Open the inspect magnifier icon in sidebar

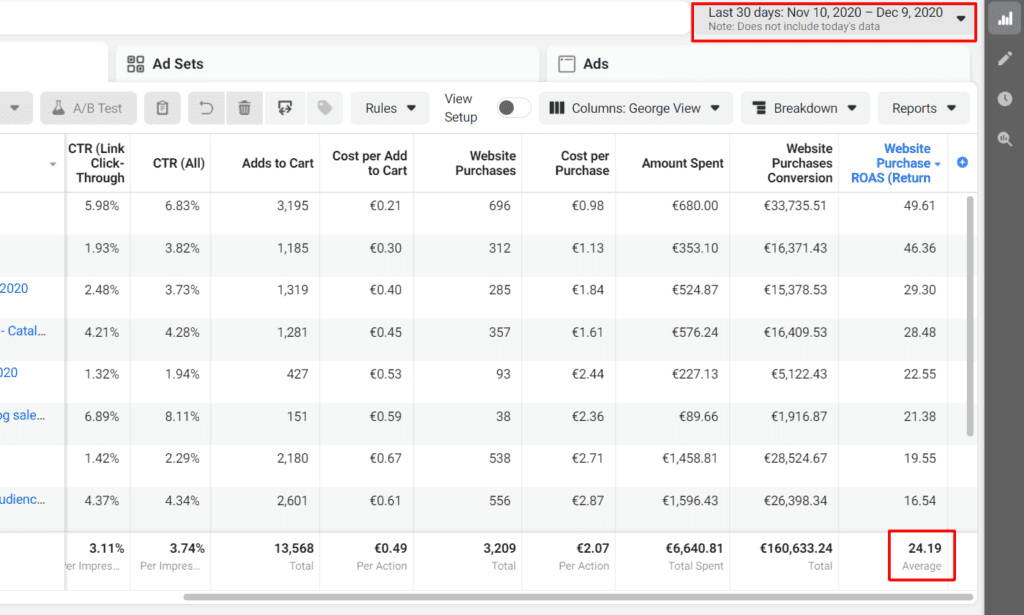pyautogui.click(x=1005, y=138)
